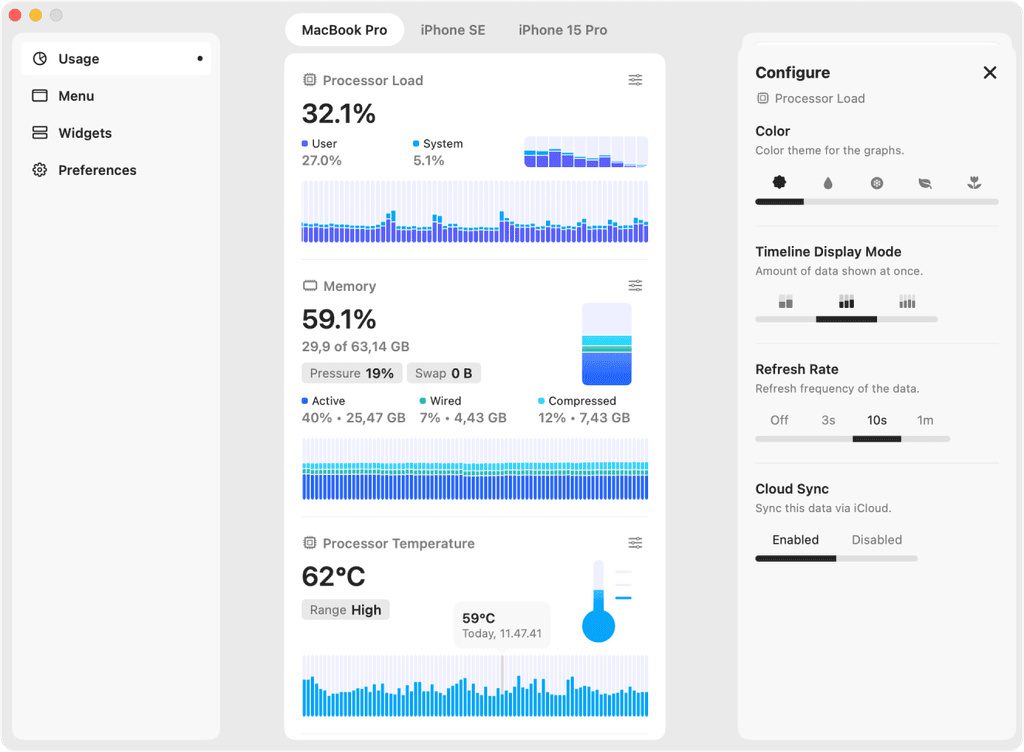Image resolution: width=1024 pixels, height=752 pixels.
Task: Select four-bar dense timeline display mode
Action: click(x=907, y=301)
